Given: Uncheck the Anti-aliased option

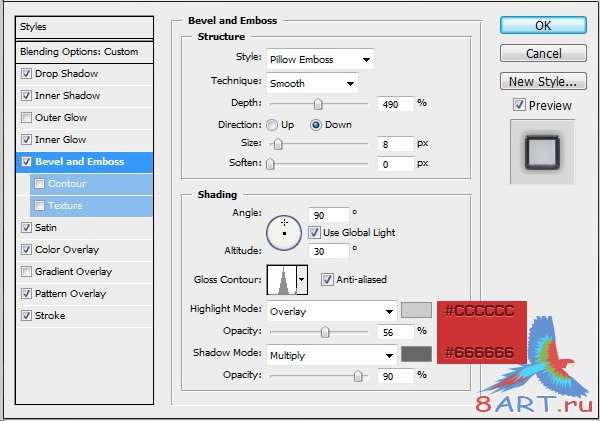Looking at the screenshot, I should point(327,280).
